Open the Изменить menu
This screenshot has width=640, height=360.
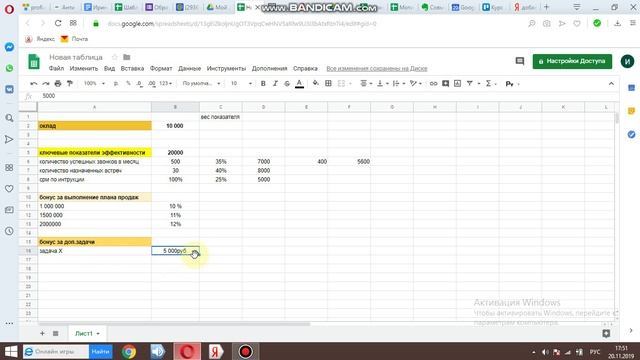[x=84, y=69]
